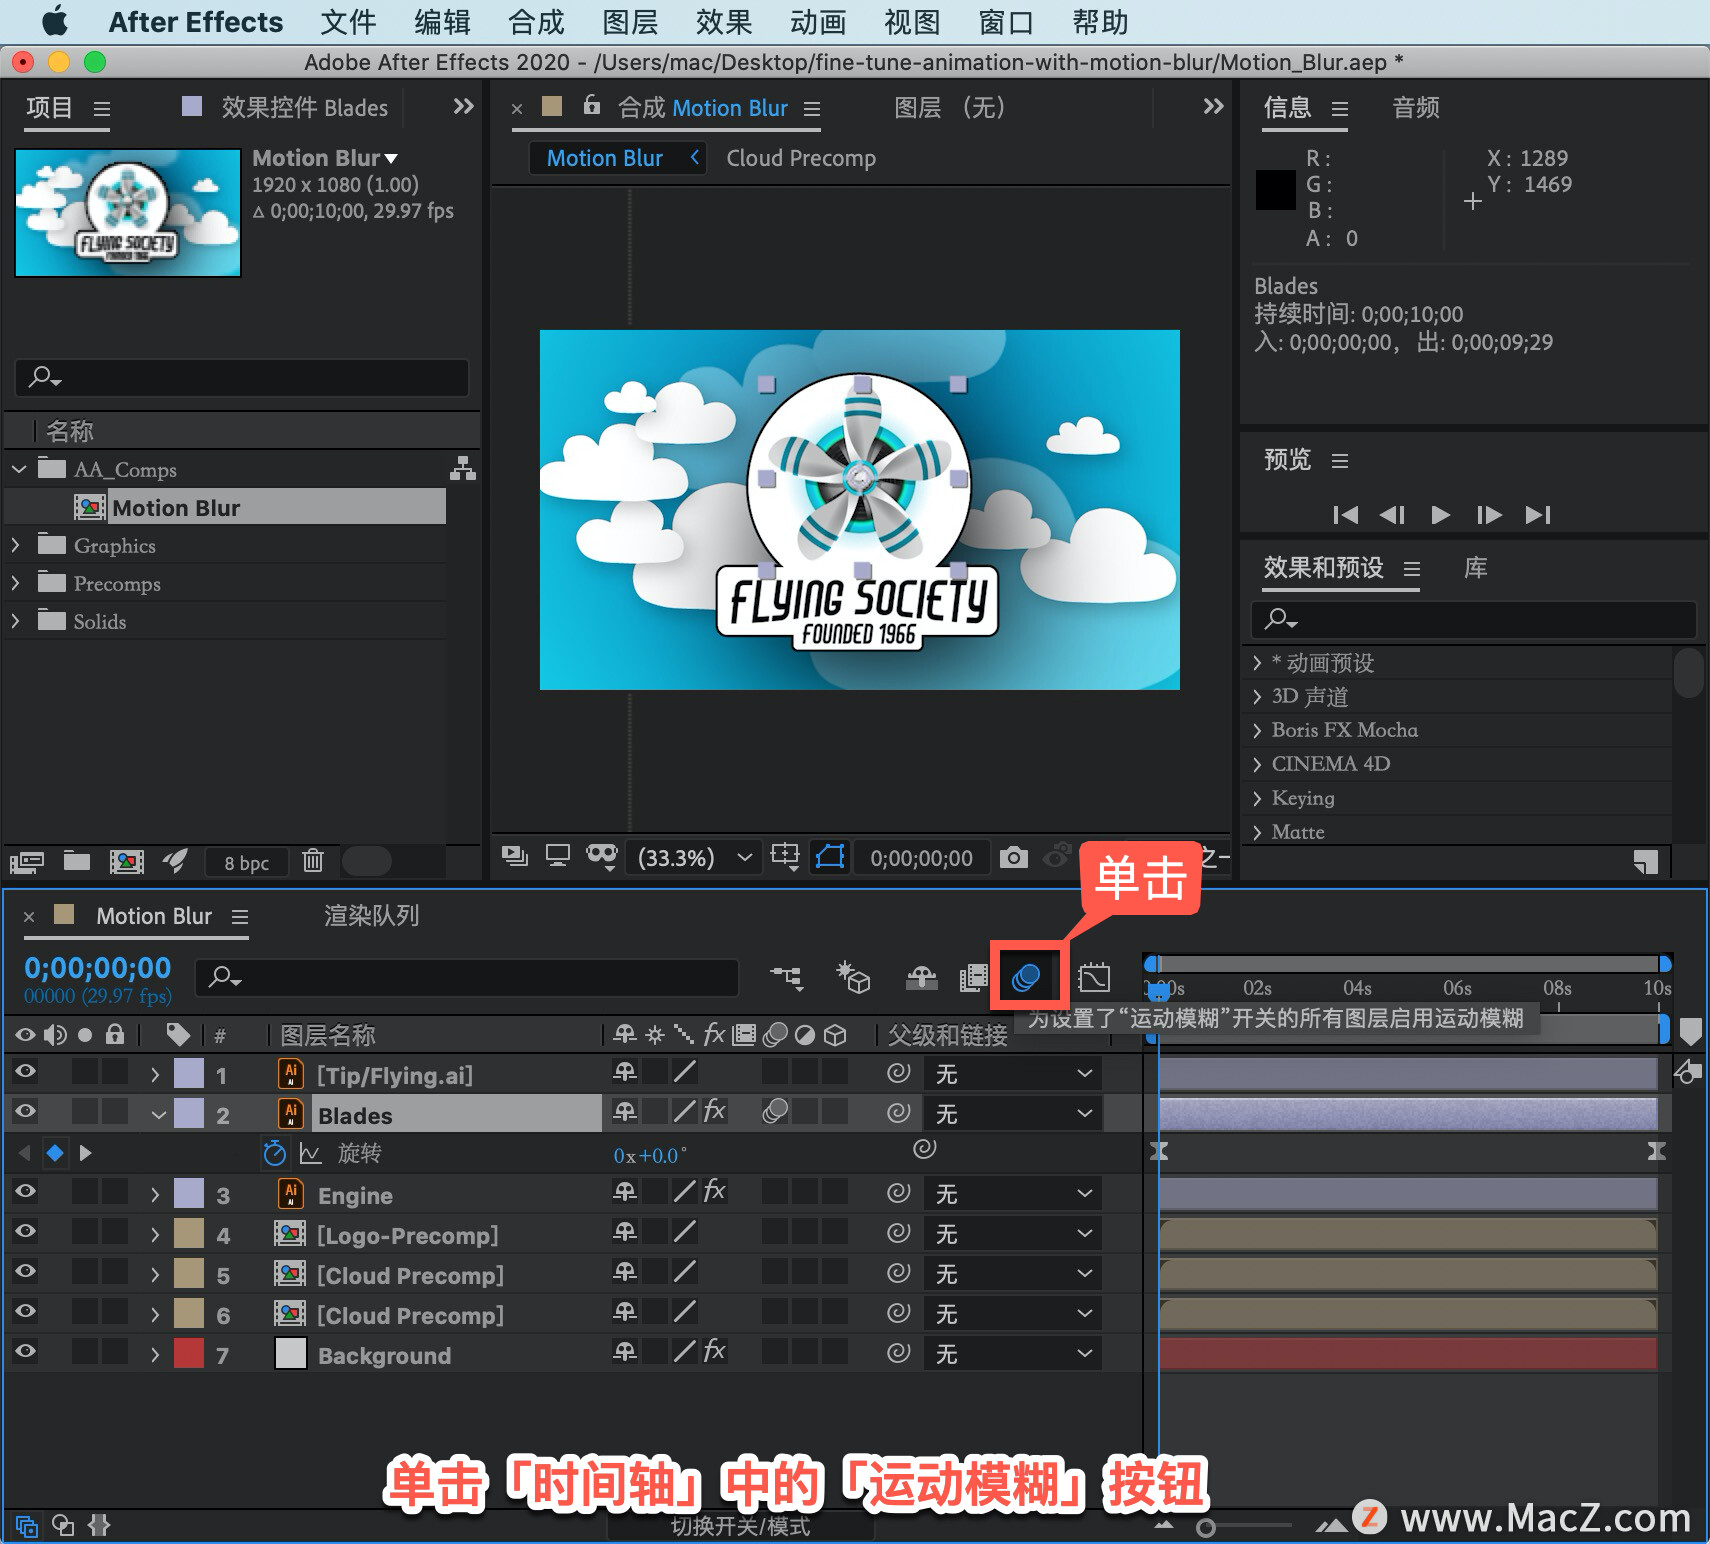This screenshot has height=1544, width=1710.
Task: Enable motion blur for all timeline layers
Action: [1025, 977]
